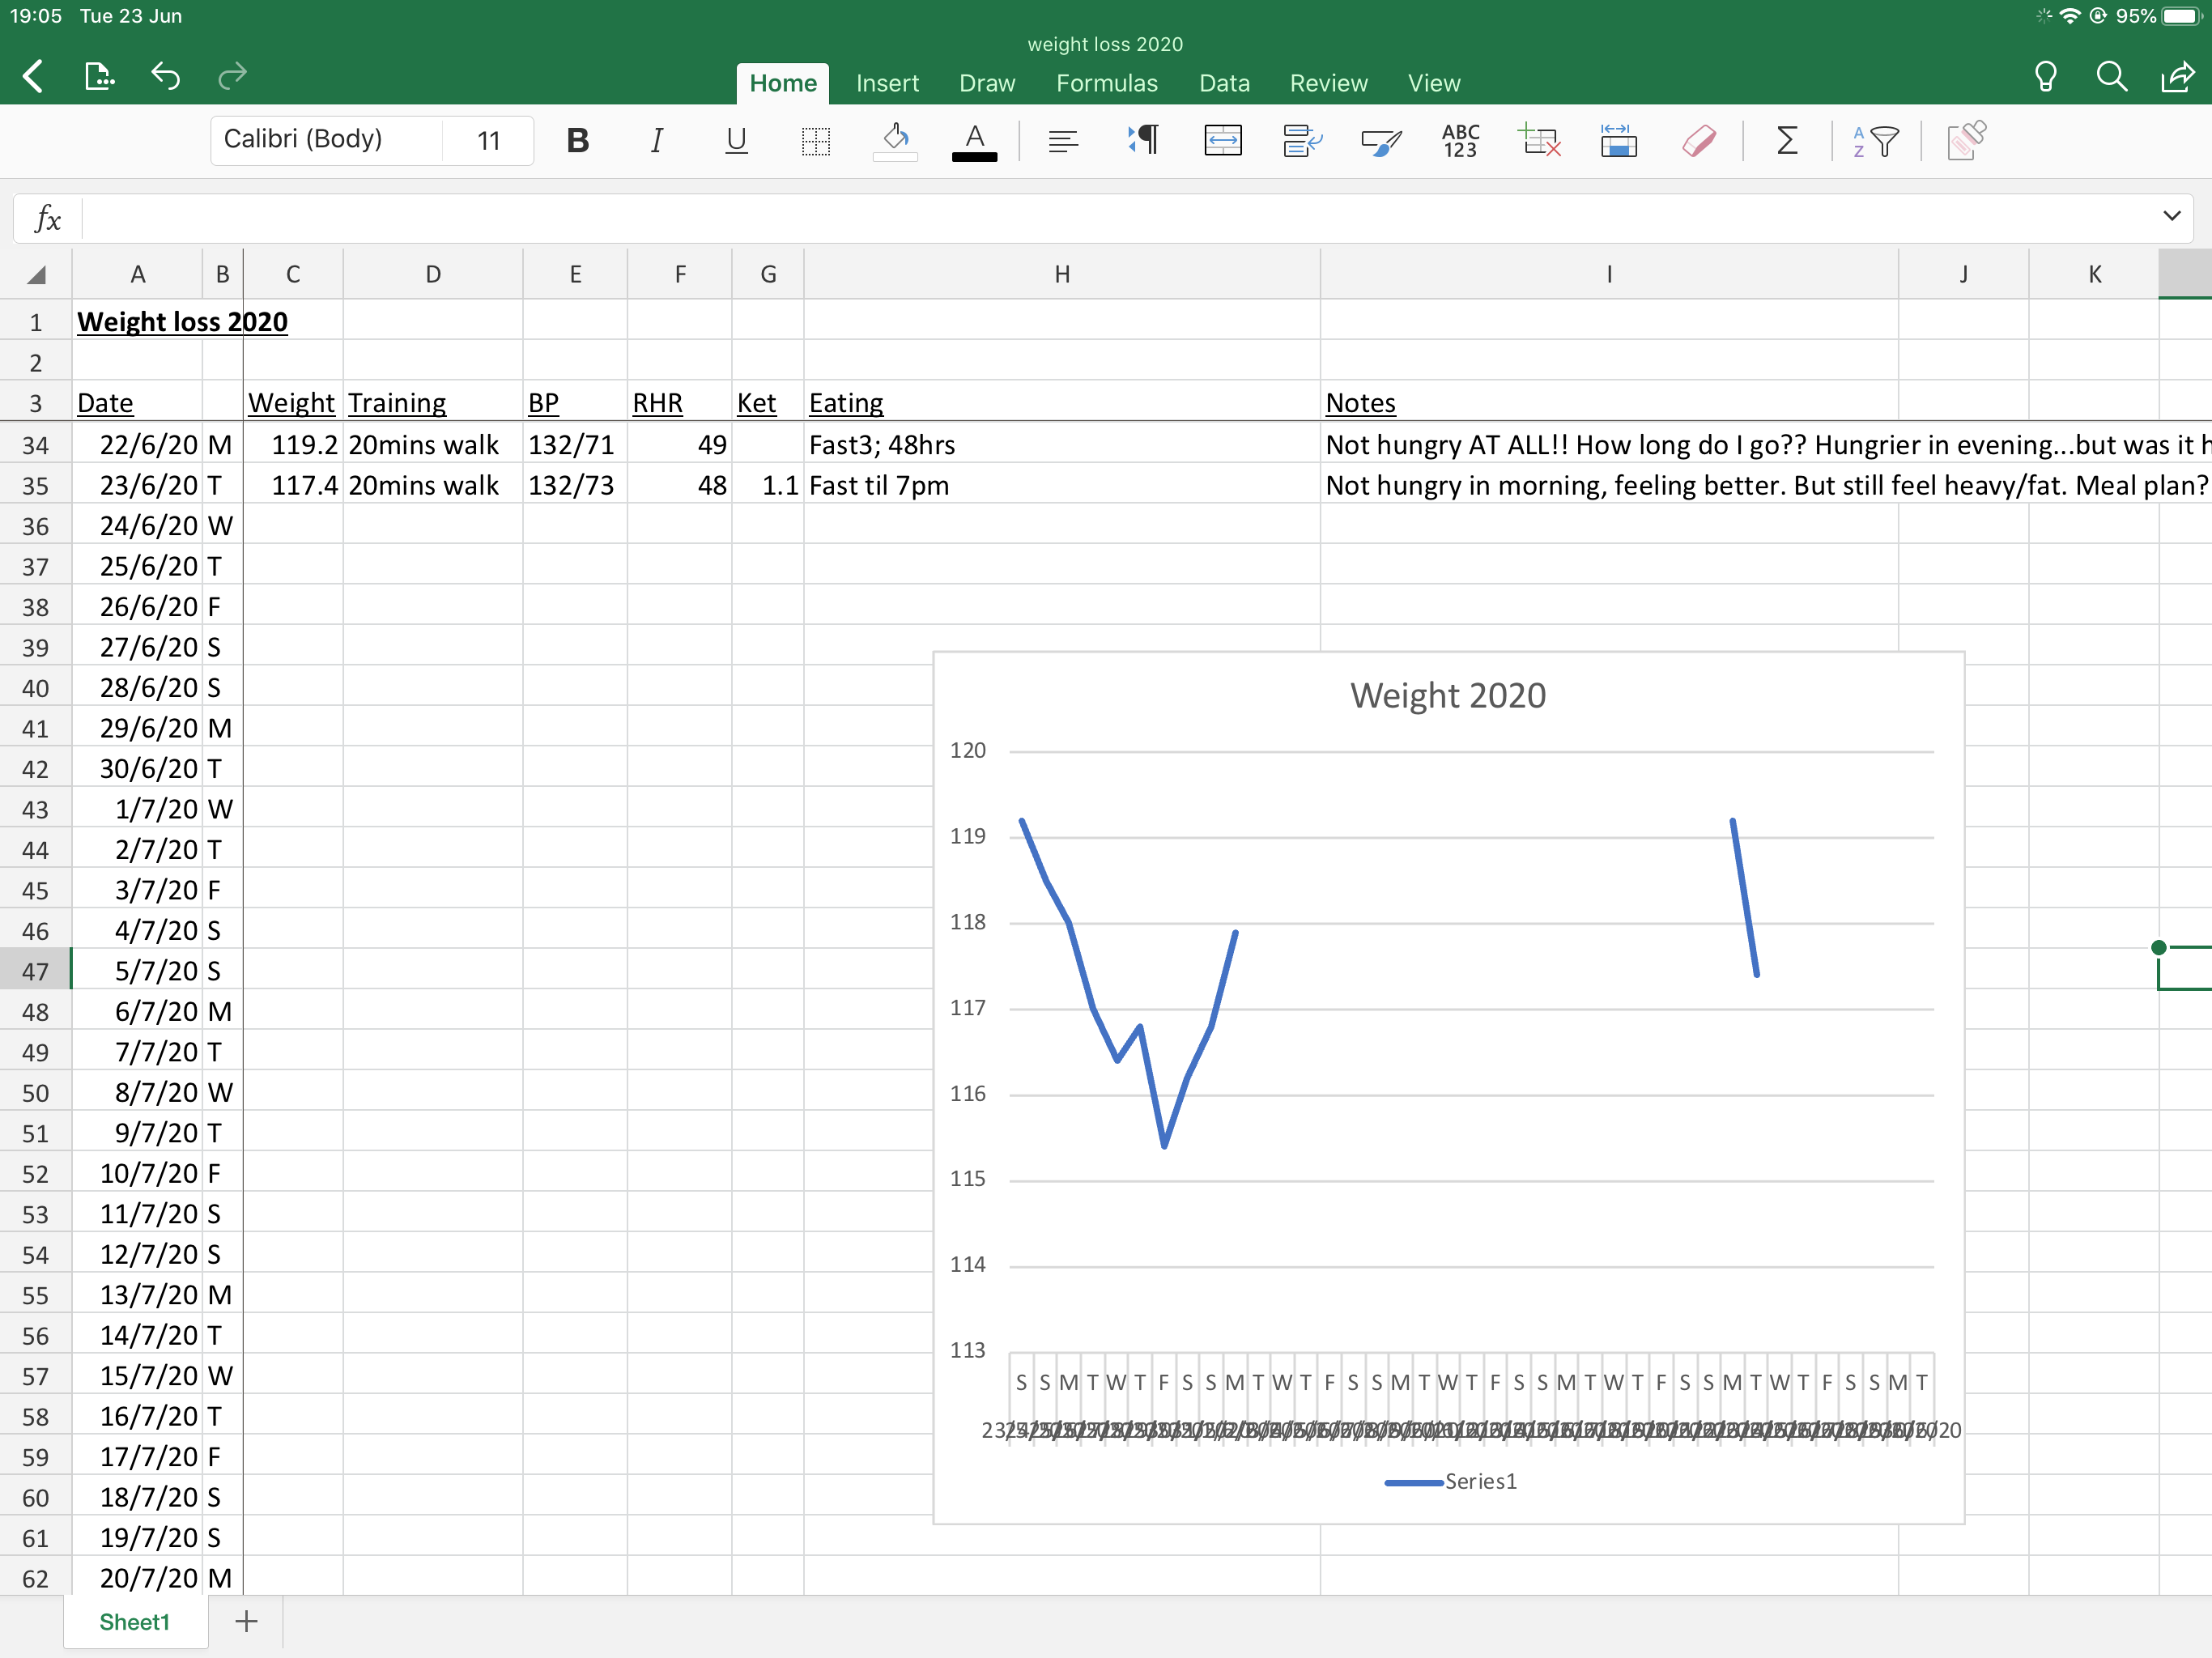Screen dimensions: 2212x1658
Task: Pick the fill color bucket
Action: pyautogui.click(x=895, y=141)
